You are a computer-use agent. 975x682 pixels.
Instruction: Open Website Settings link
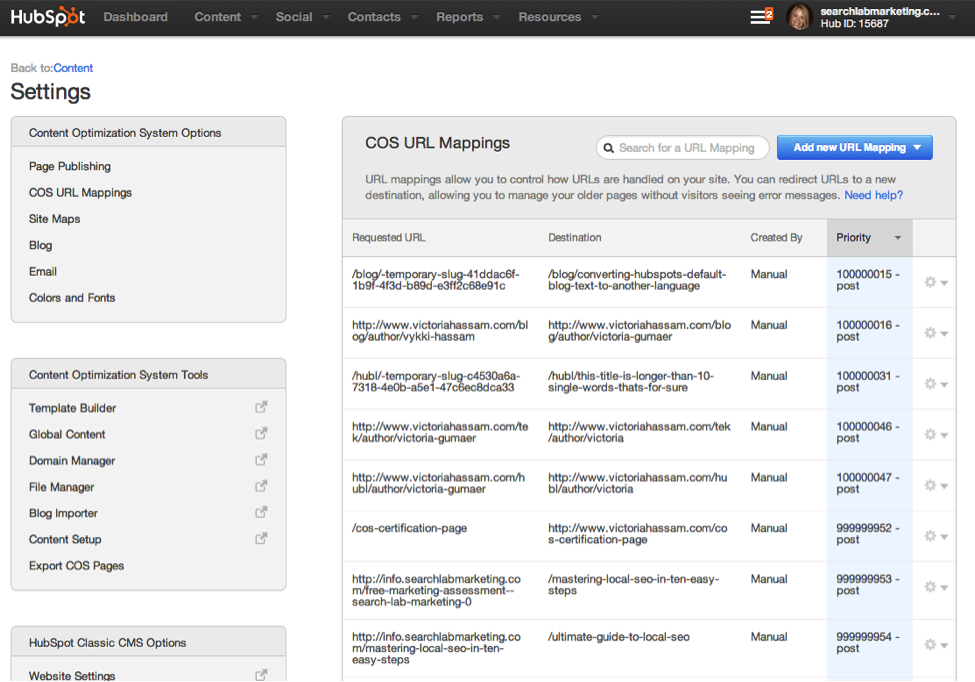point(72,675)
